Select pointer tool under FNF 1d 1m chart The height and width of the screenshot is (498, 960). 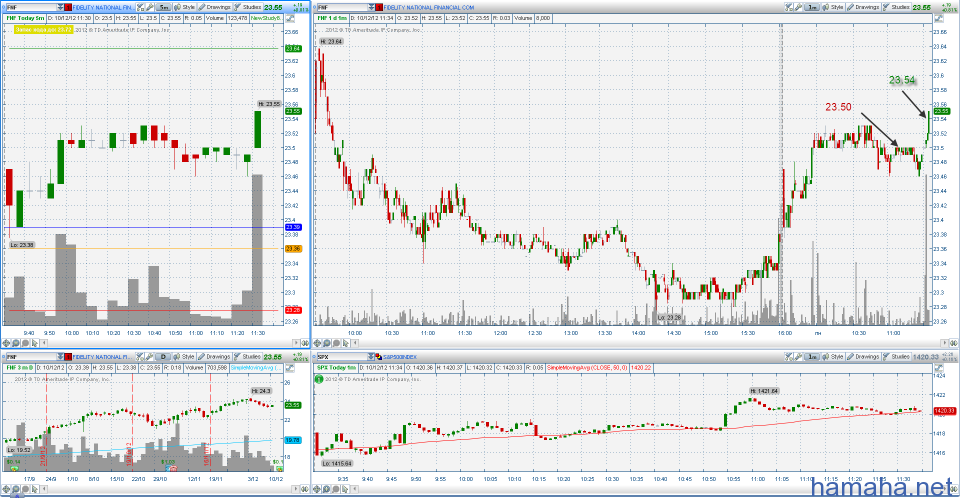[x=346, y=343]
